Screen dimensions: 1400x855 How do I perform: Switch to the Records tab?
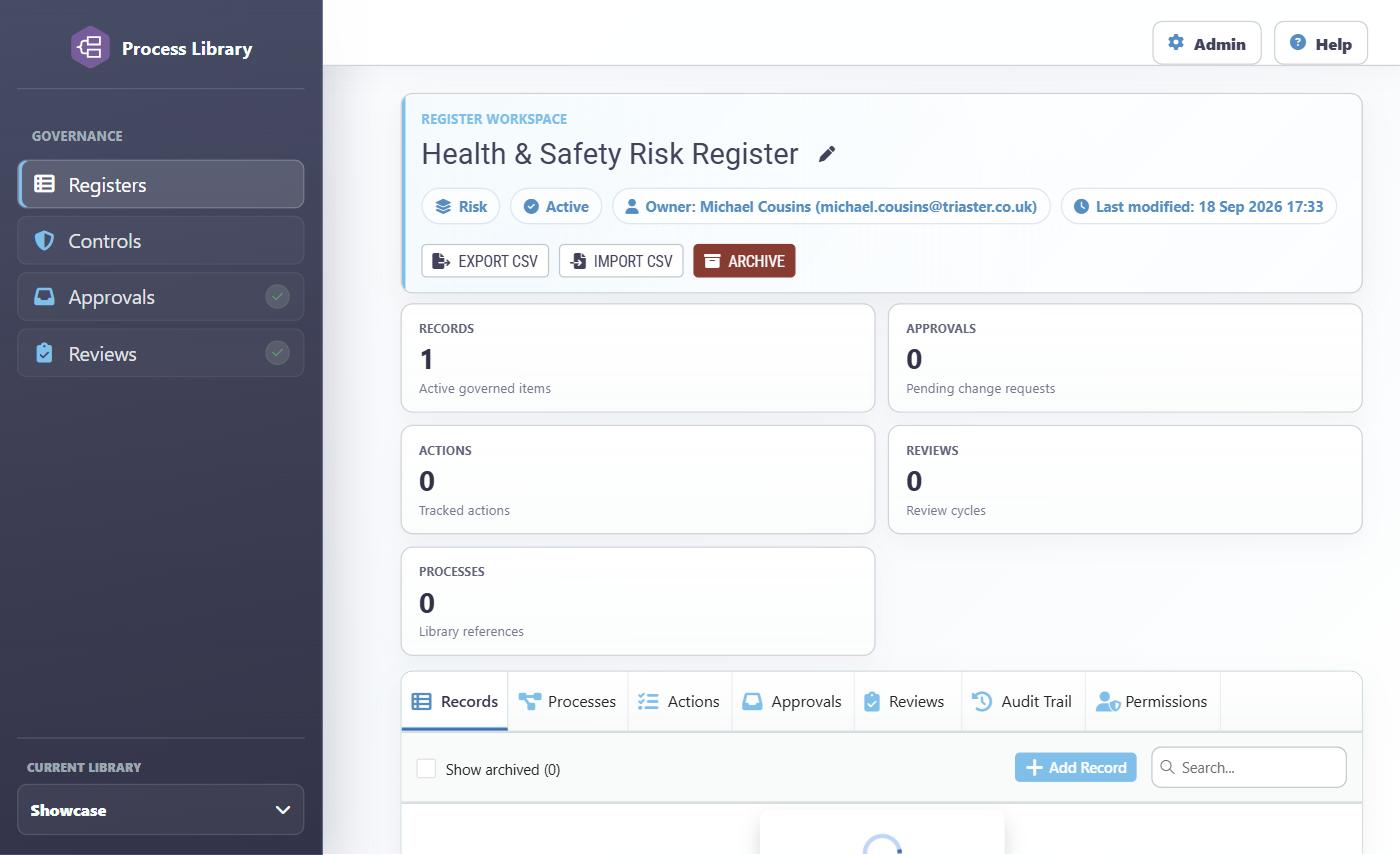pyautogui.click(x=455, y=702)
